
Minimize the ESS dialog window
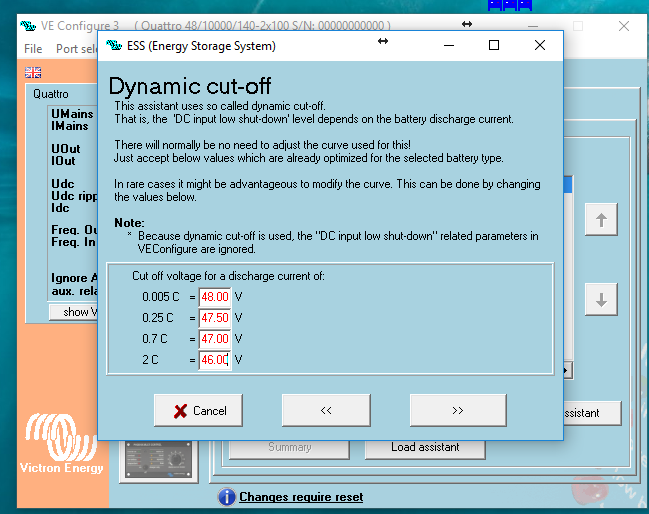[449, 45]
